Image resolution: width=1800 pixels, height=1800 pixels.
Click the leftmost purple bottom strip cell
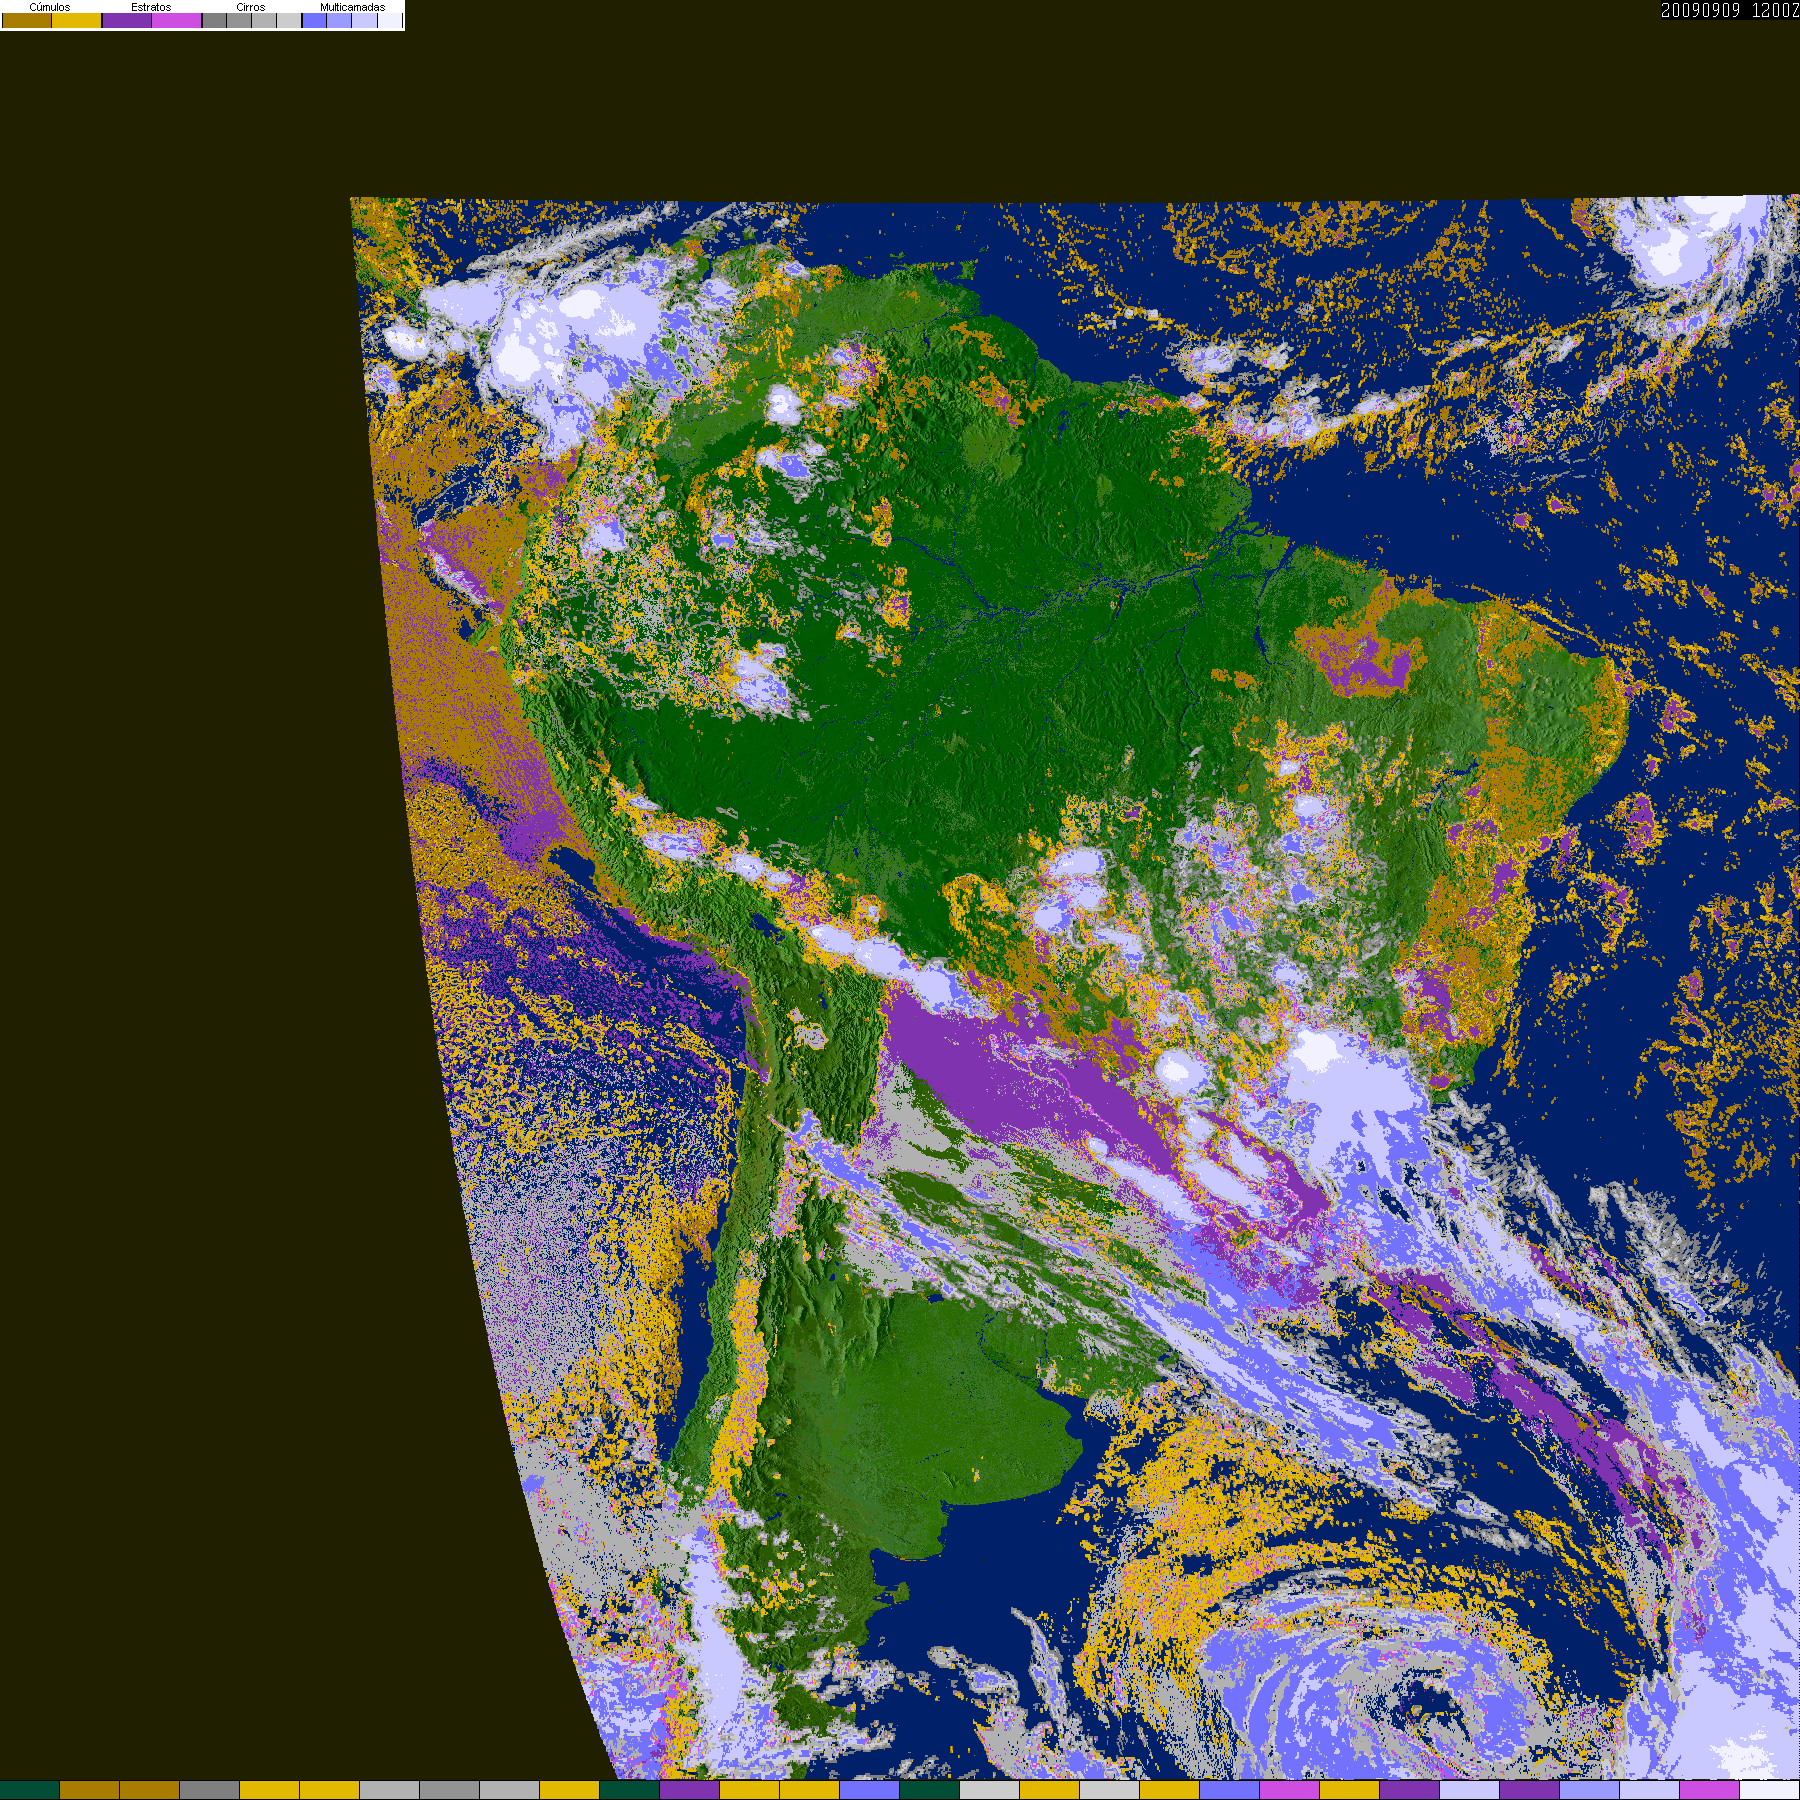(690, 1790)
